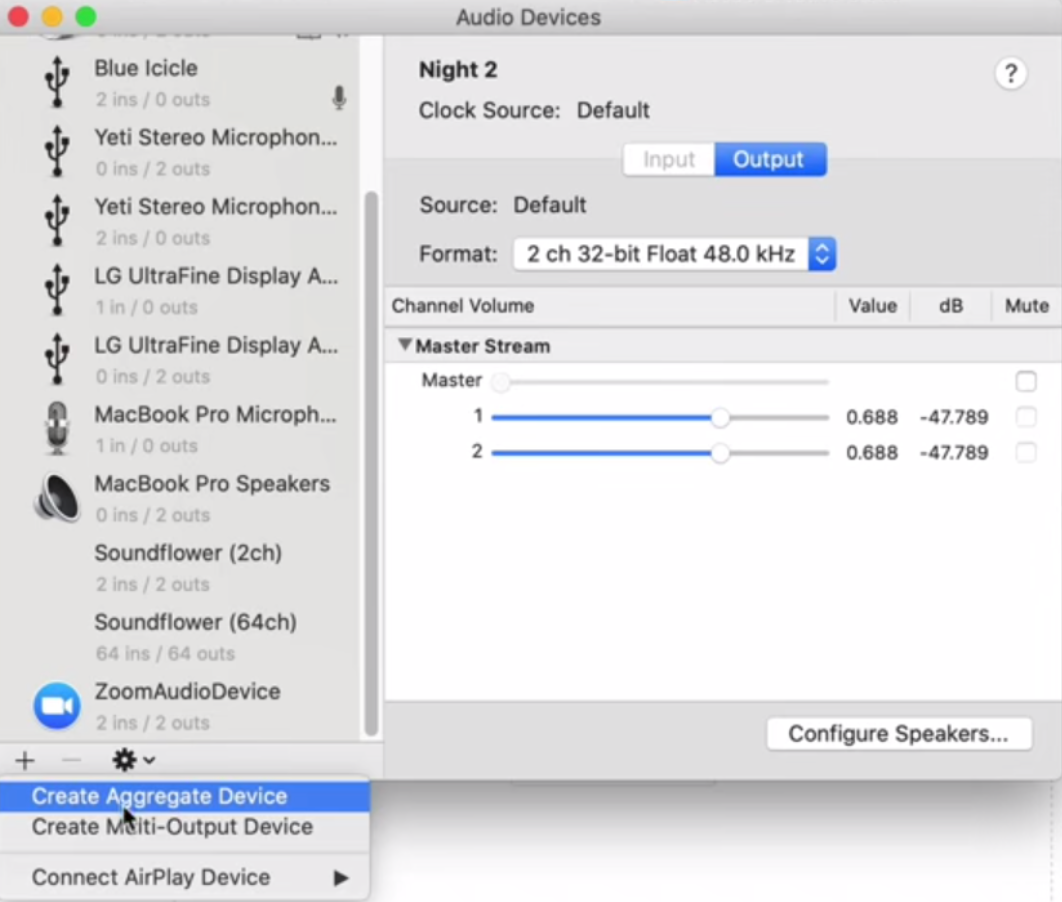Click the ZoomAudioDevice camera icon
Screen dimensions: 1062x902
pyautogui.click(x=57, y=706)
